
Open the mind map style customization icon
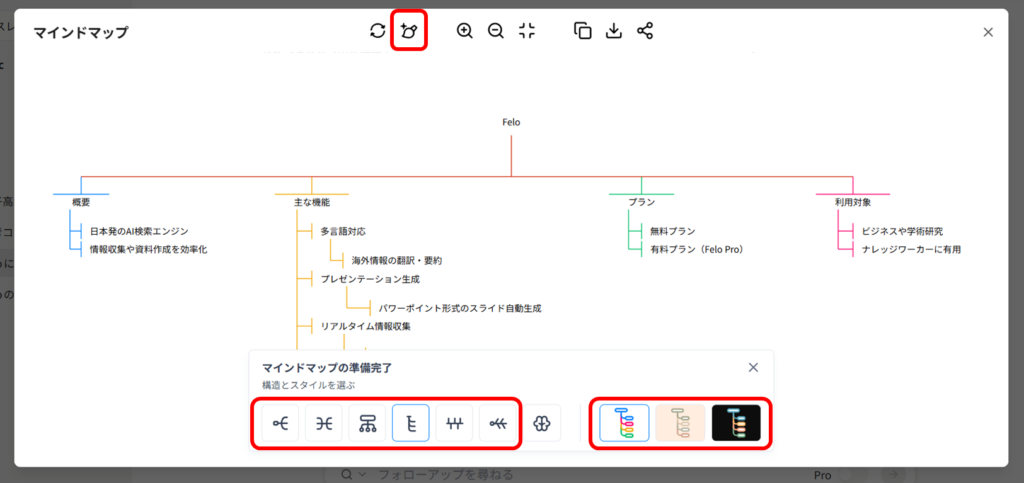(408, 31)
